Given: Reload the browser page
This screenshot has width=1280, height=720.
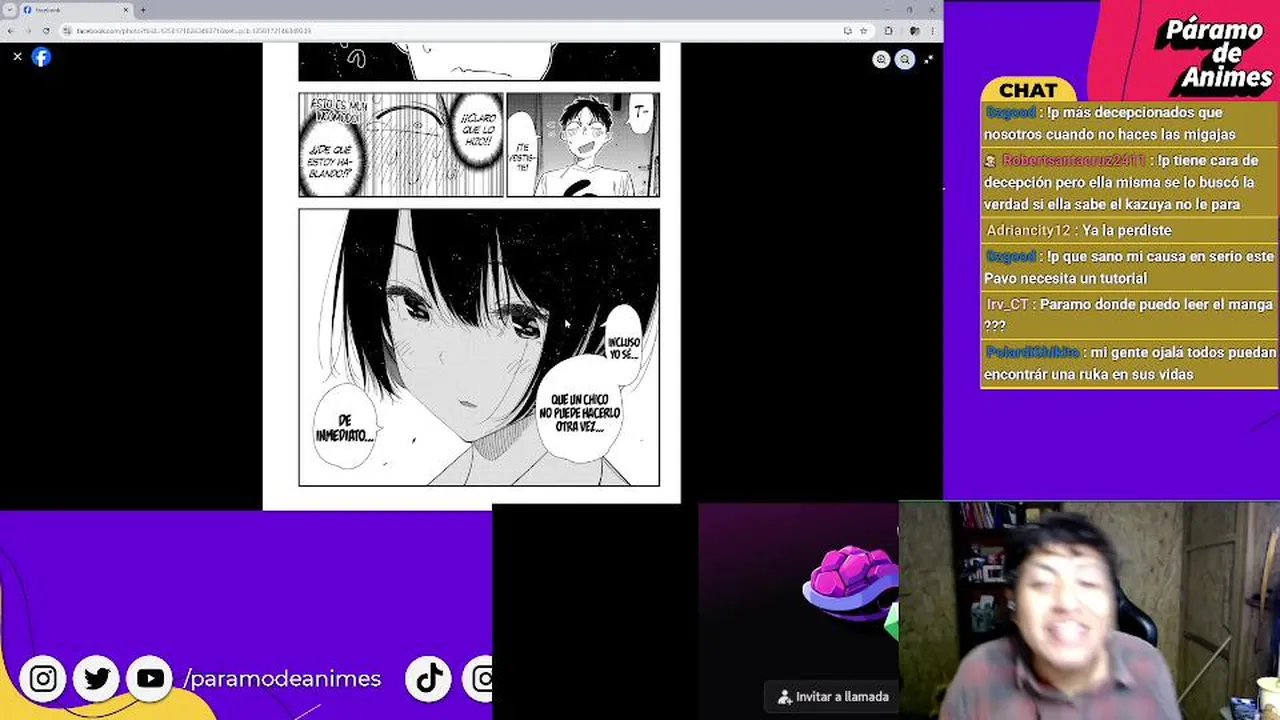Looking at the screenshot, I should (46, 31).
